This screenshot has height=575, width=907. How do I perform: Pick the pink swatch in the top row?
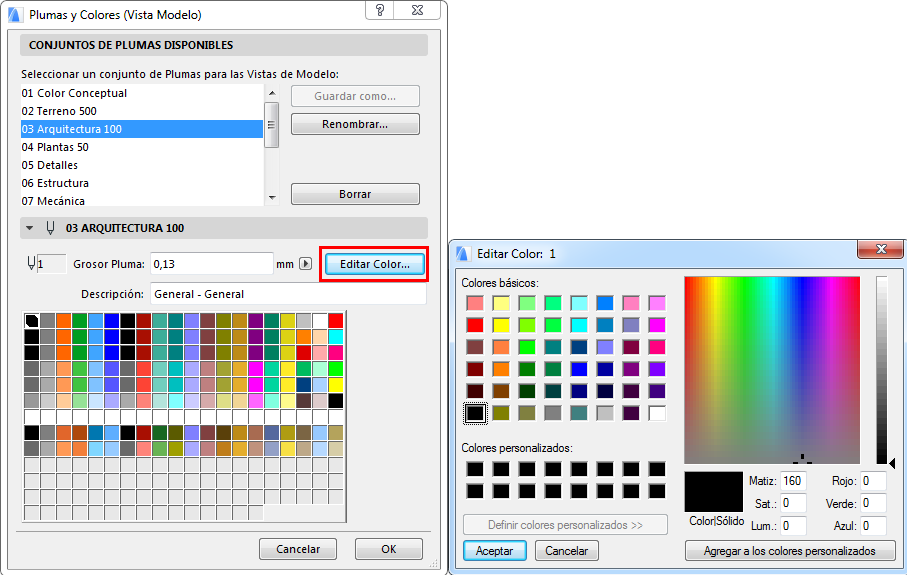pyautogui.click(x=631, y=303)
